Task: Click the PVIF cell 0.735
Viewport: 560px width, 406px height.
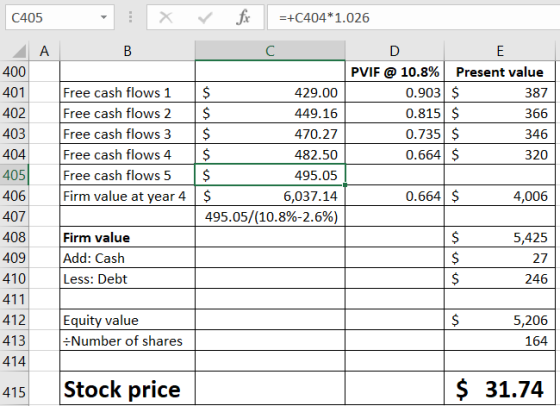Action: (x=395, y=134)
